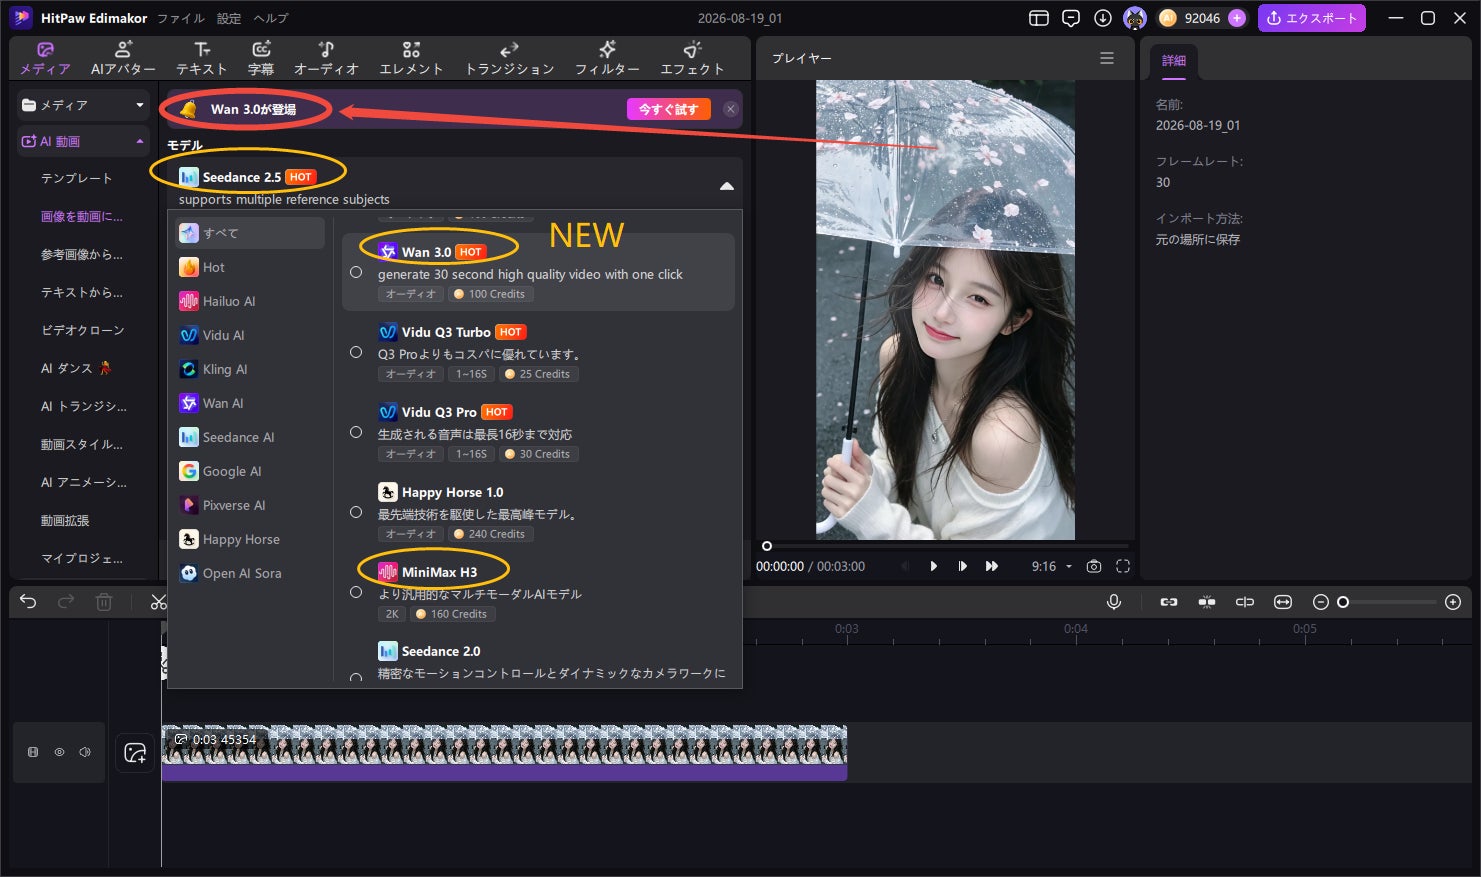Open AI ダンス in the sidebar
This screenshot has width=1481, height=877.
click(x=76, y=368)
